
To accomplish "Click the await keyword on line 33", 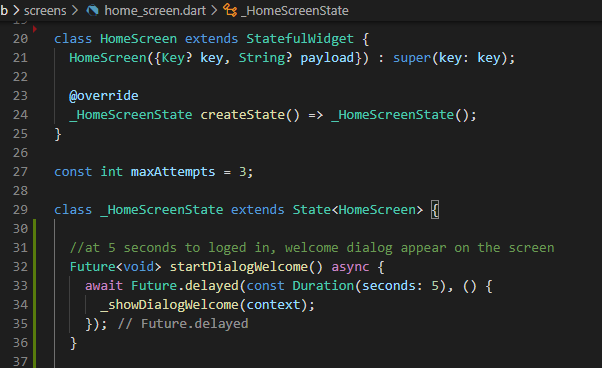I will click(104, 286).
